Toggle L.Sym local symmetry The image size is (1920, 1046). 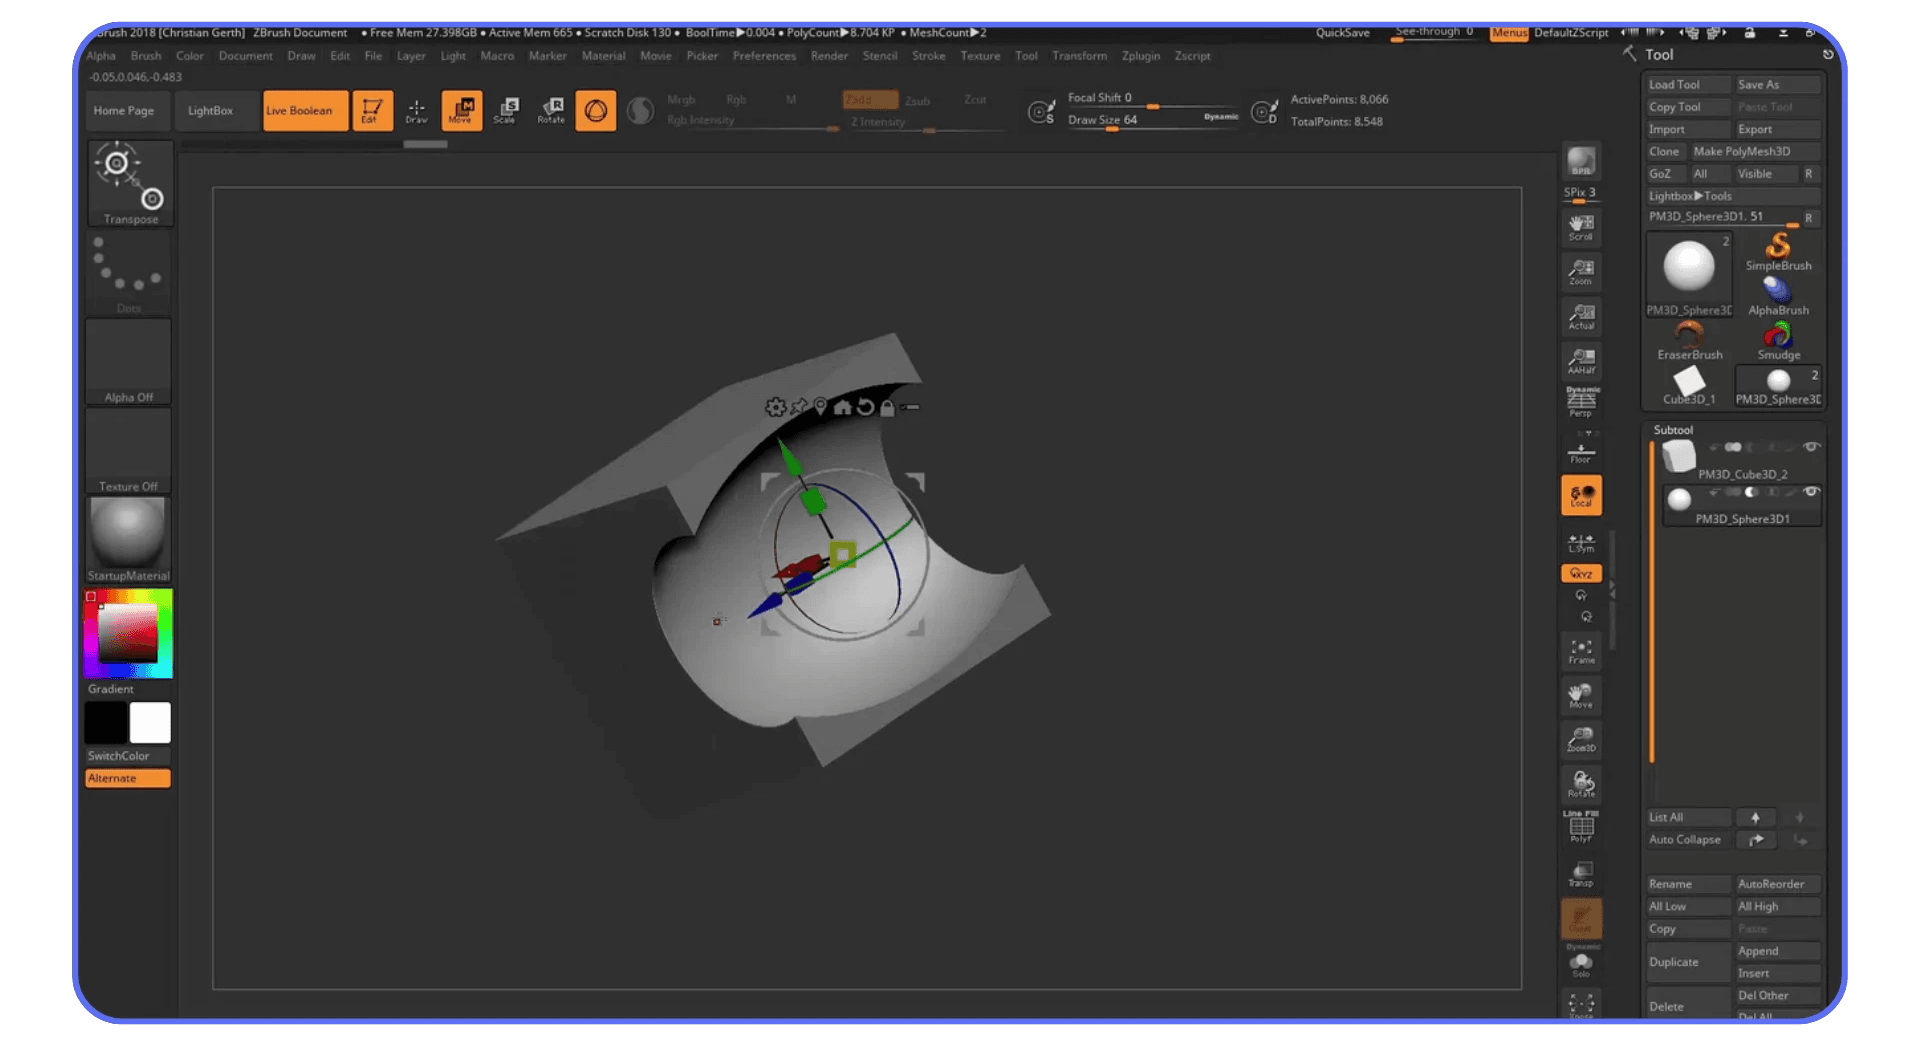[x=1581, y=542]
